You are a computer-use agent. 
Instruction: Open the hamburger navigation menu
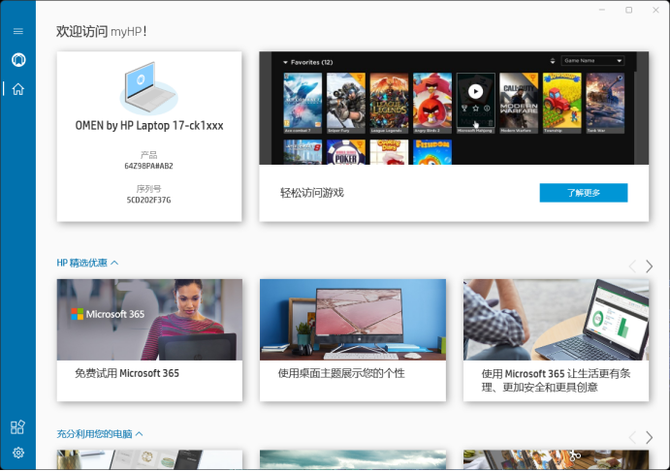click(x=18, y=31)
